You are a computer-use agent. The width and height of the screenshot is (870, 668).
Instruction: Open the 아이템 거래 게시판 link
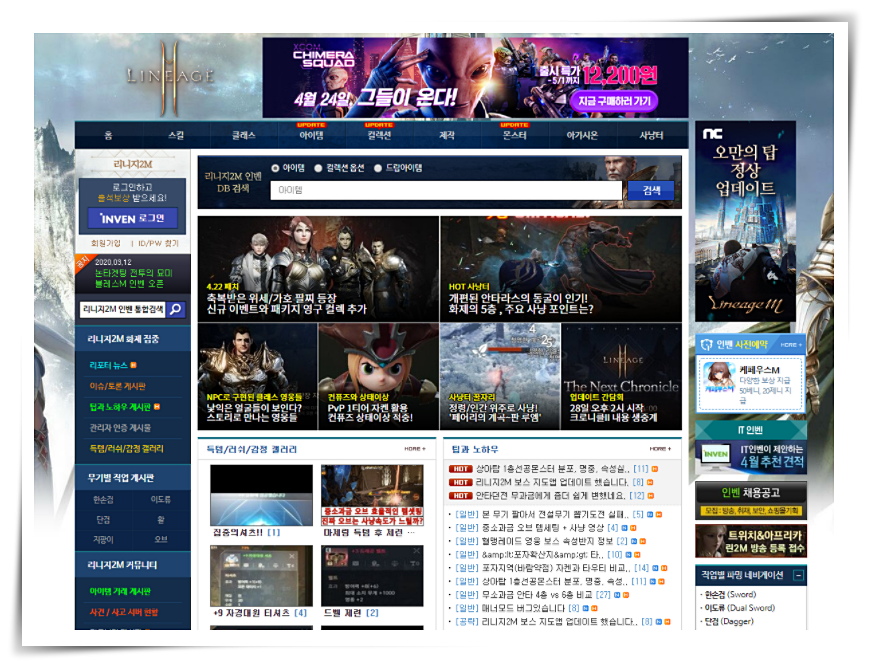tap(120, 591)
